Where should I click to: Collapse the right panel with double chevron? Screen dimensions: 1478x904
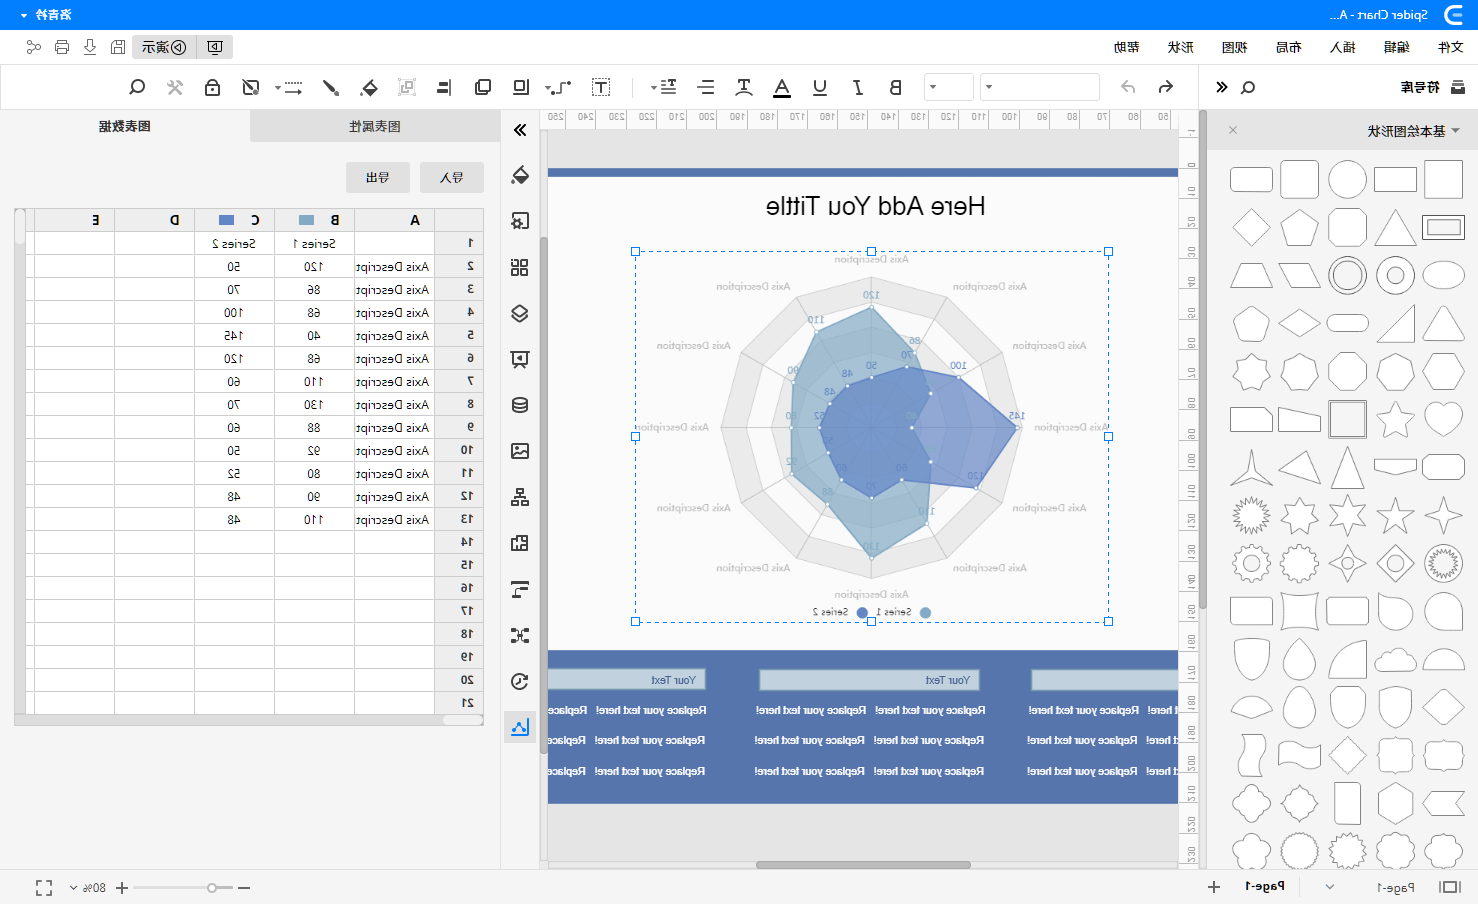[520, 130]
